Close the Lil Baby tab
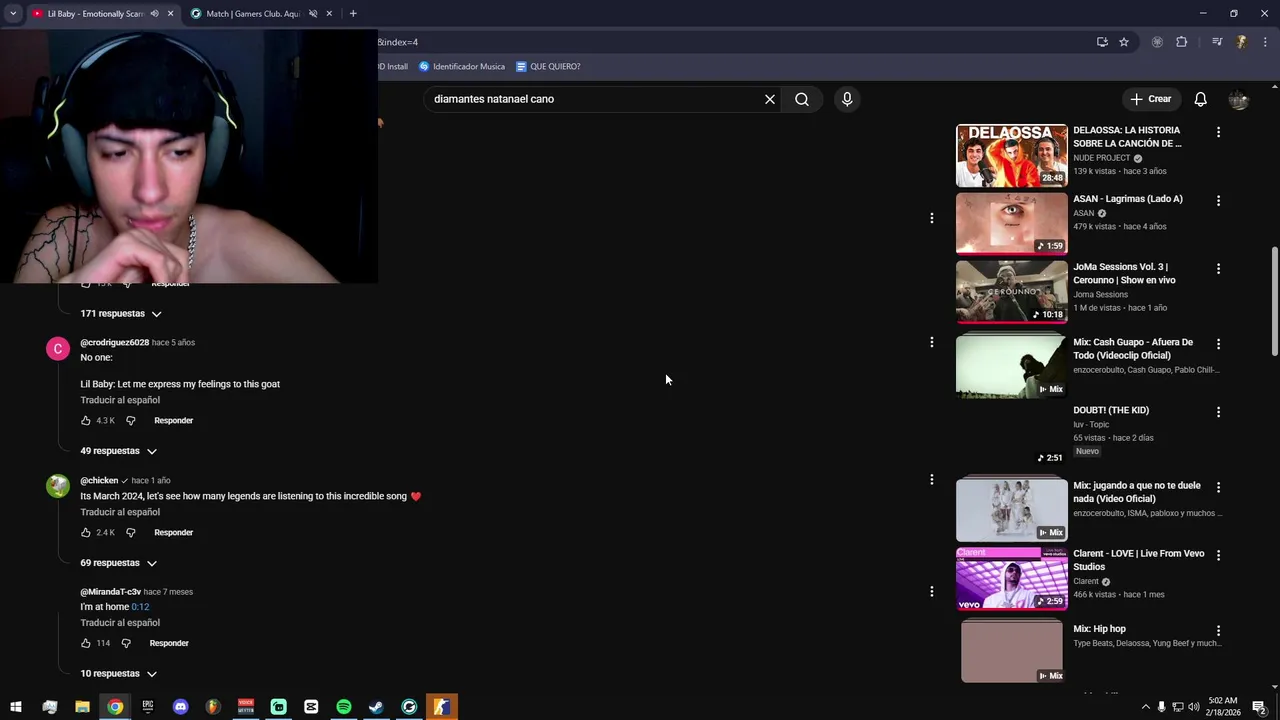Viewport: 1280px width, 720px height. pos(170,14)
